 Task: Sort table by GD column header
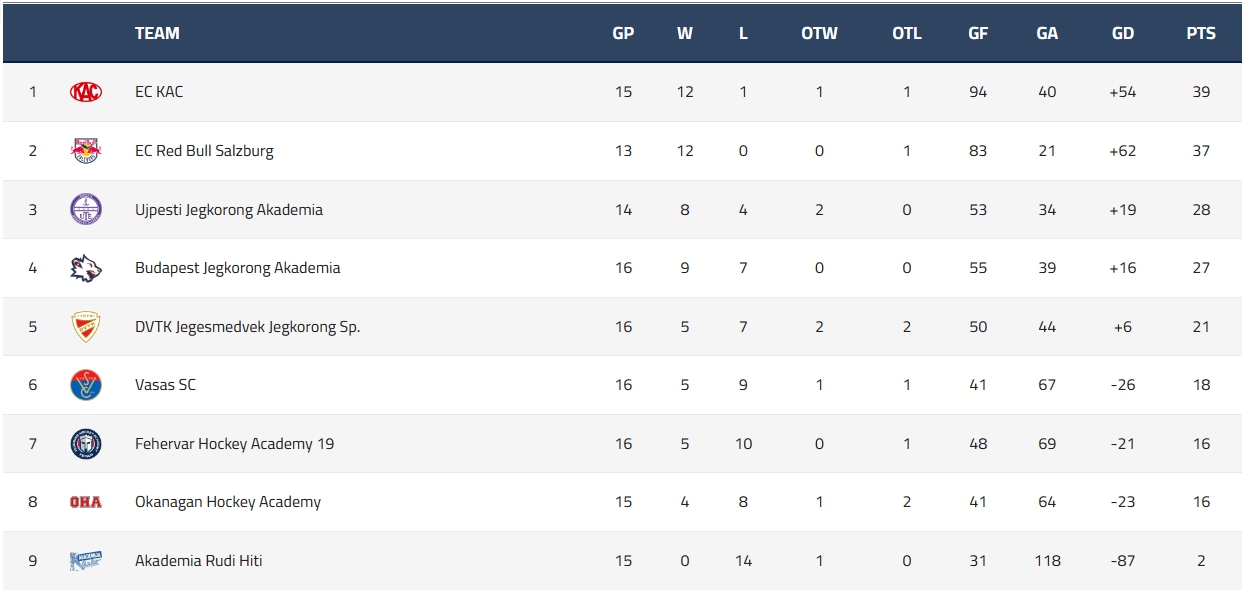(1123, 33)
